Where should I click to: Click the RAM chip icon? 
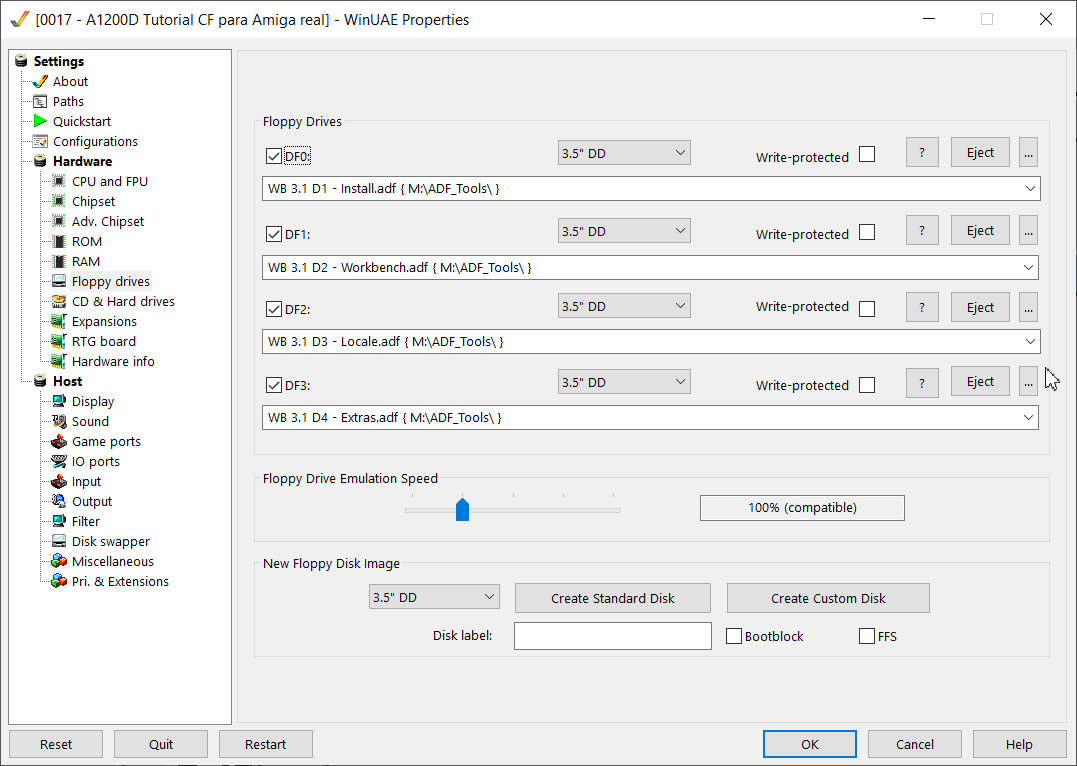point(59,262)
